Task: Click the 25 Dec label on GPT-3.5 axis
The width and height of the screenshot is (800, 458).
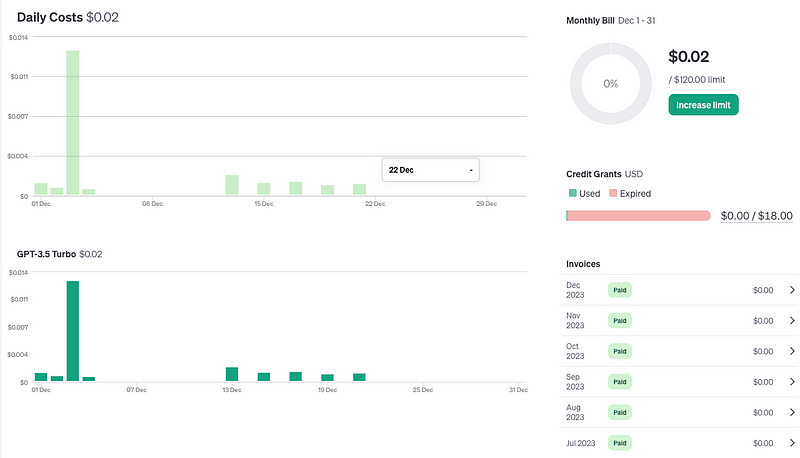Action: point(423,390)
